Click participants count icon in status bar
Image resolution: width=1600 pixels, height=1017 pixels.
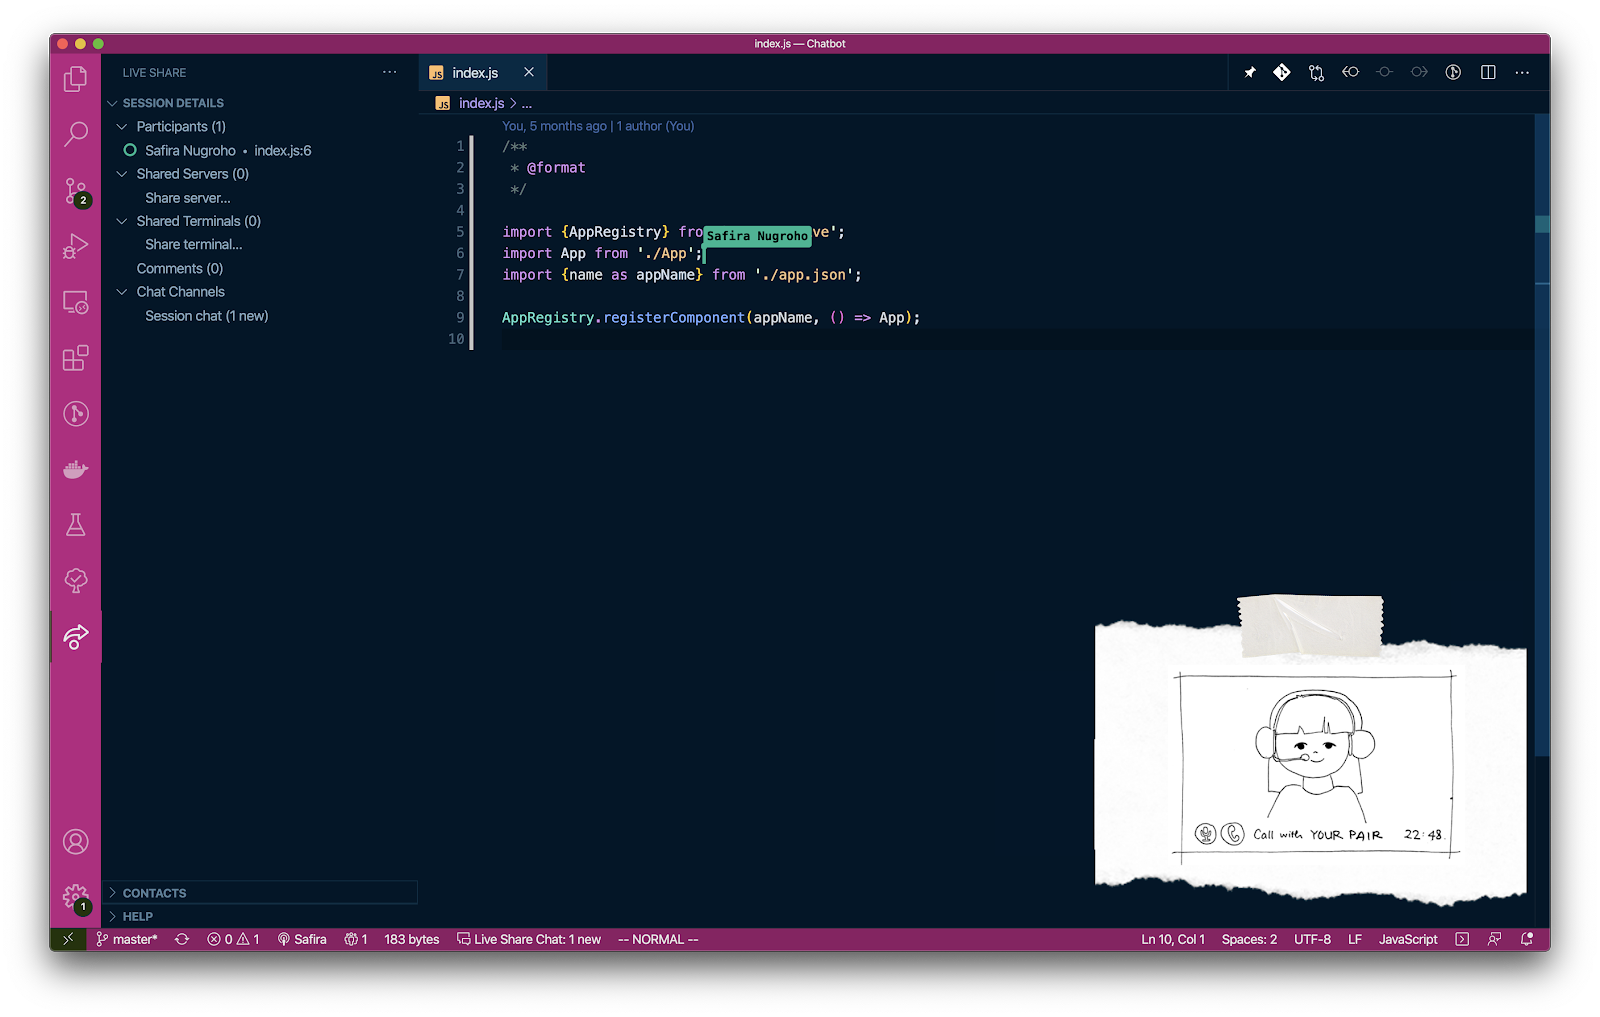(356, 939)
